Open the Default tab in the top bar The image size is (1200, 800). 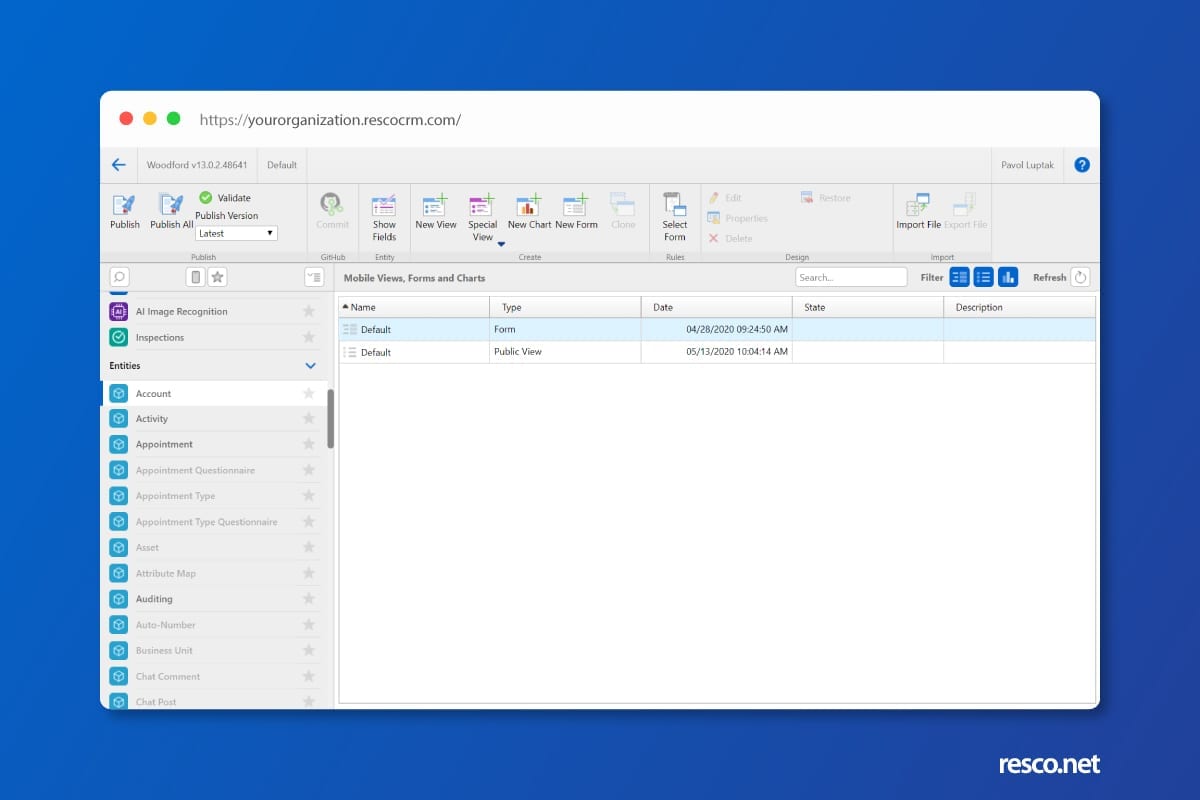(282, 165)
